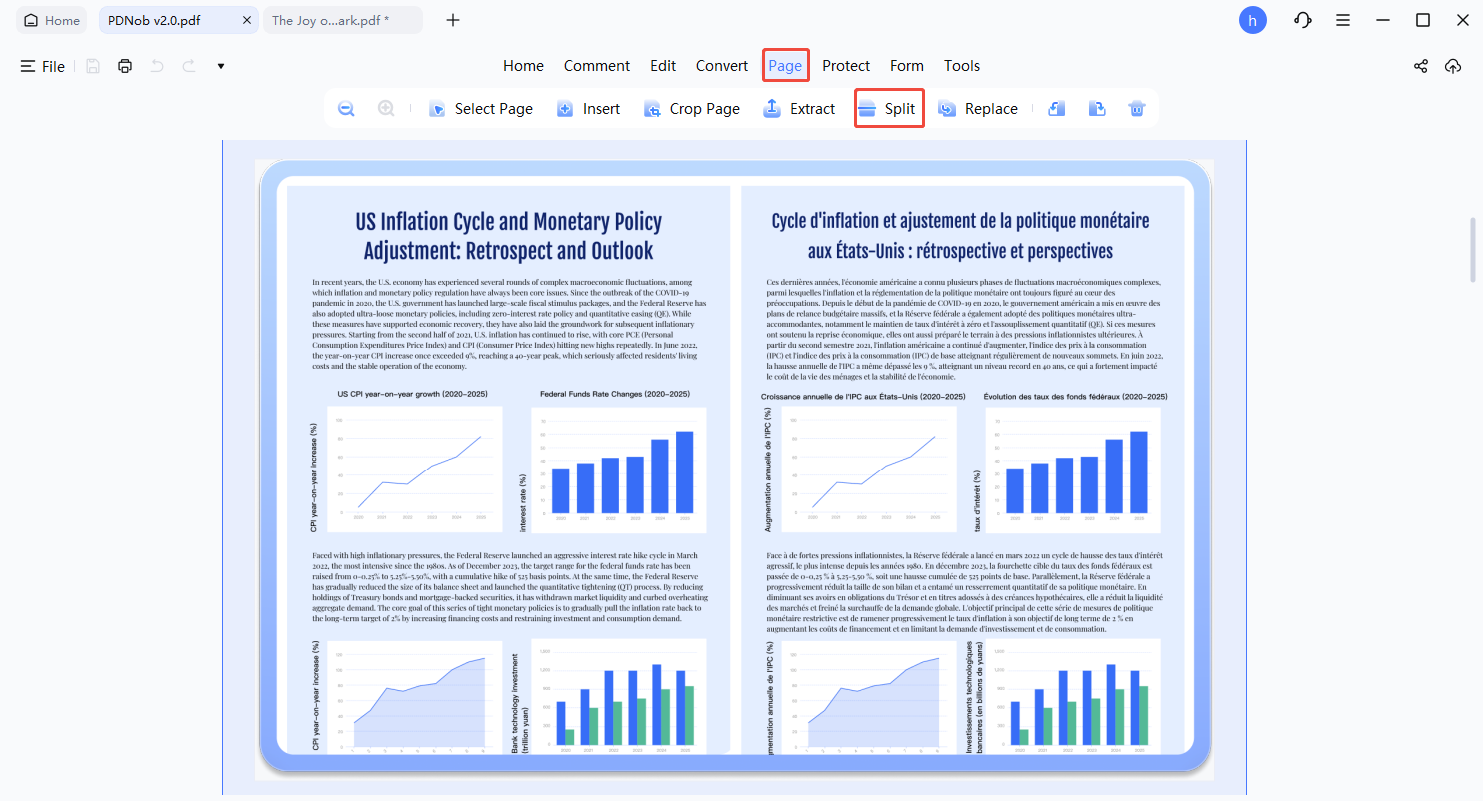This screenshot has width=1483, height=801.
Task: Click the Undo arrow icon
Action: (x=157, y=66)
